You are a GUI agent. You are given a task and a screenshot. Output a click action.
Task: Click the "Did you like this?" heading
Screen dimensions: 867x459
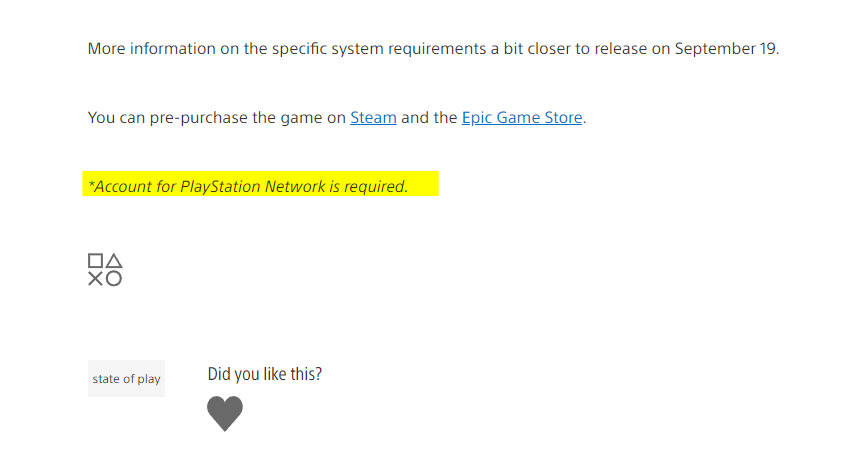tap(264, 374)
